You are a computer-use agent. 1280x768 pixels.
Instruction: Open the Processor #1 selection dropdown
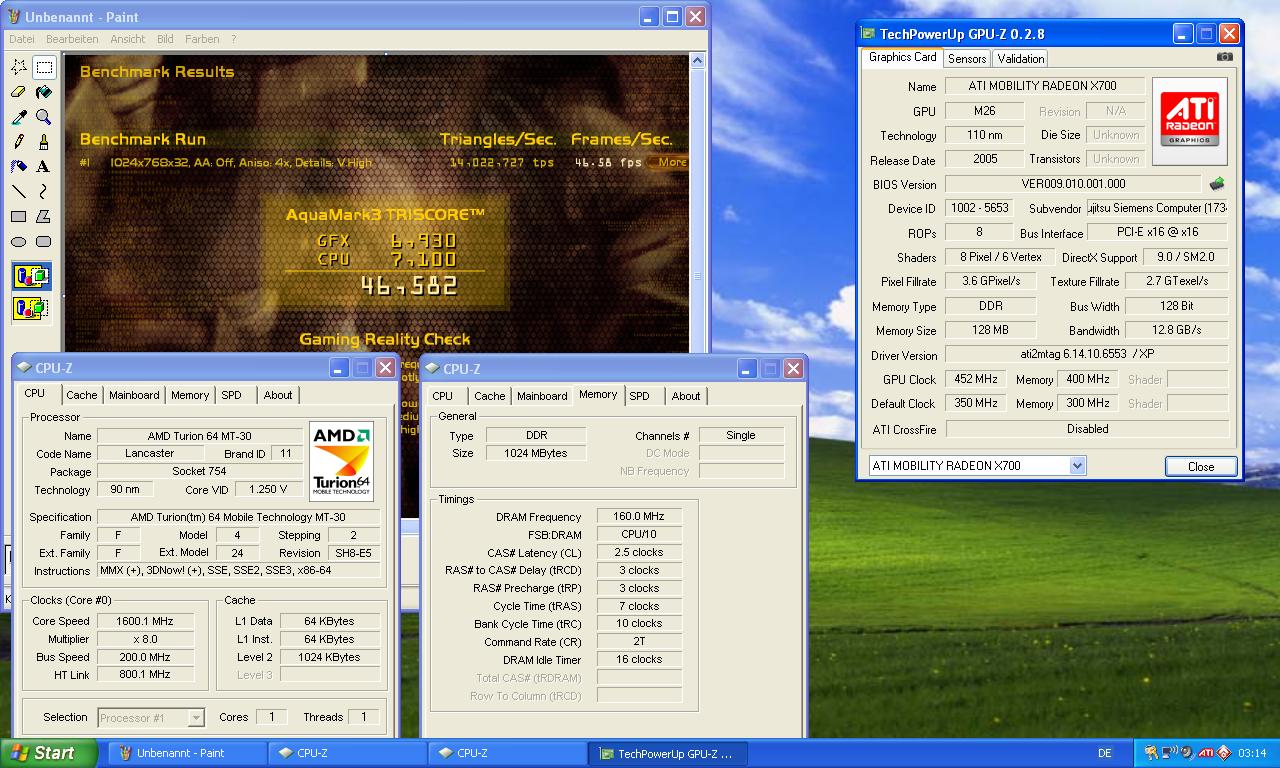click(152, 717)
